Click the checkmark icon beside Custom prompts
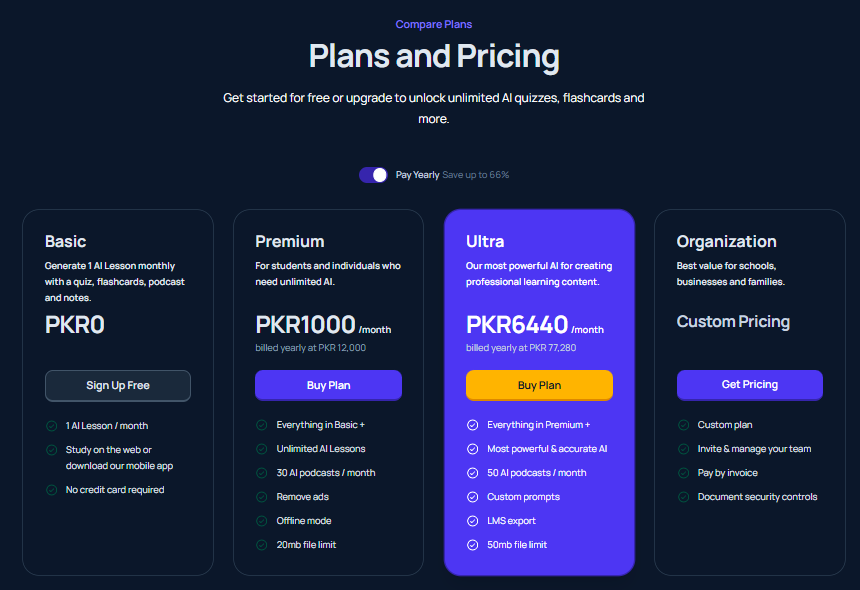The image size is (860, 590). tap(473, 497)
